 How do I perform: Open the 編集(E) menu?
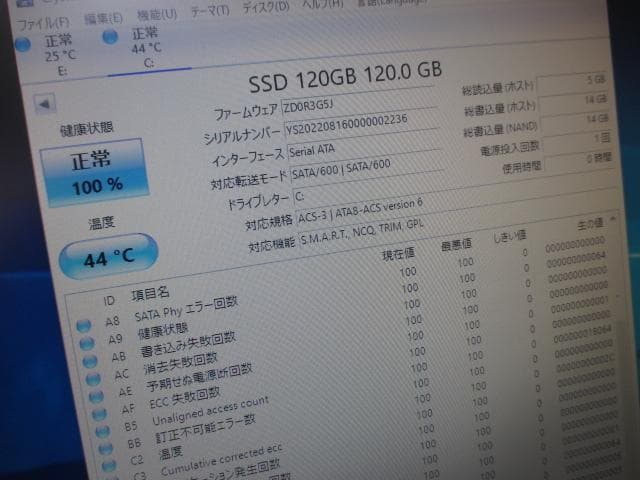pyautogui.click(x=103, y=19)
